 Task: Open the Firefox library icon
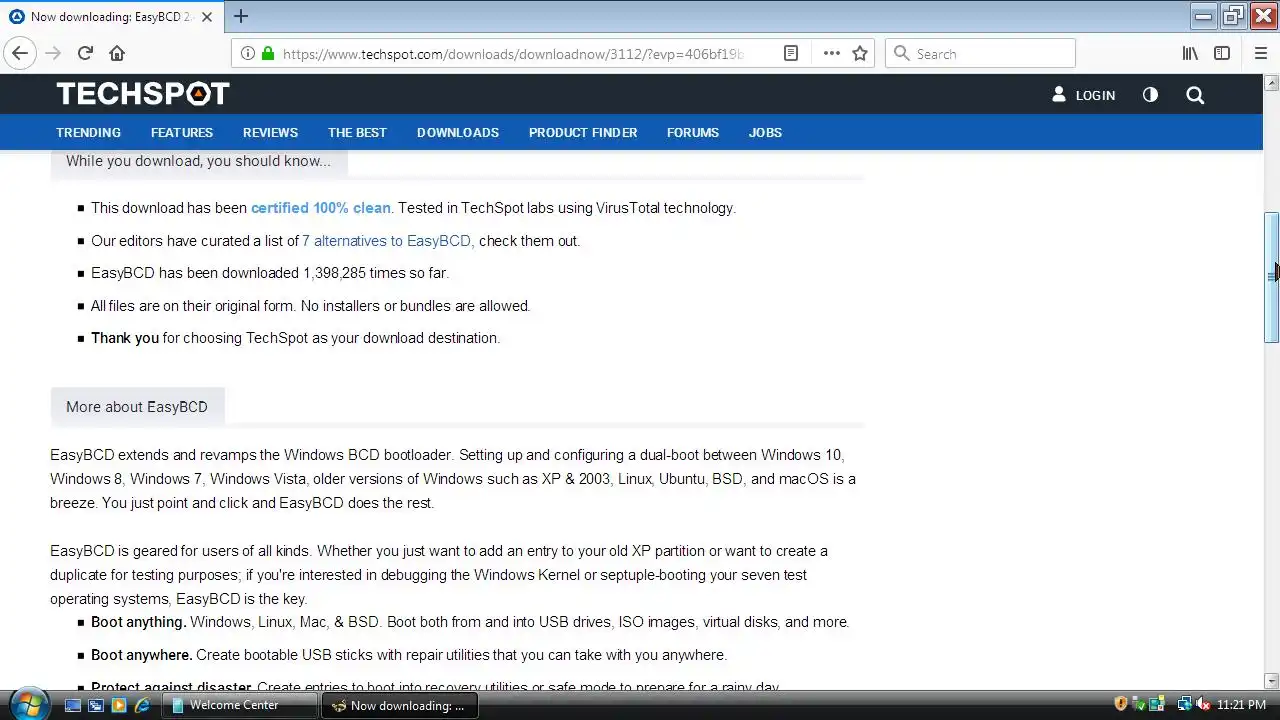coord(1190,54)
